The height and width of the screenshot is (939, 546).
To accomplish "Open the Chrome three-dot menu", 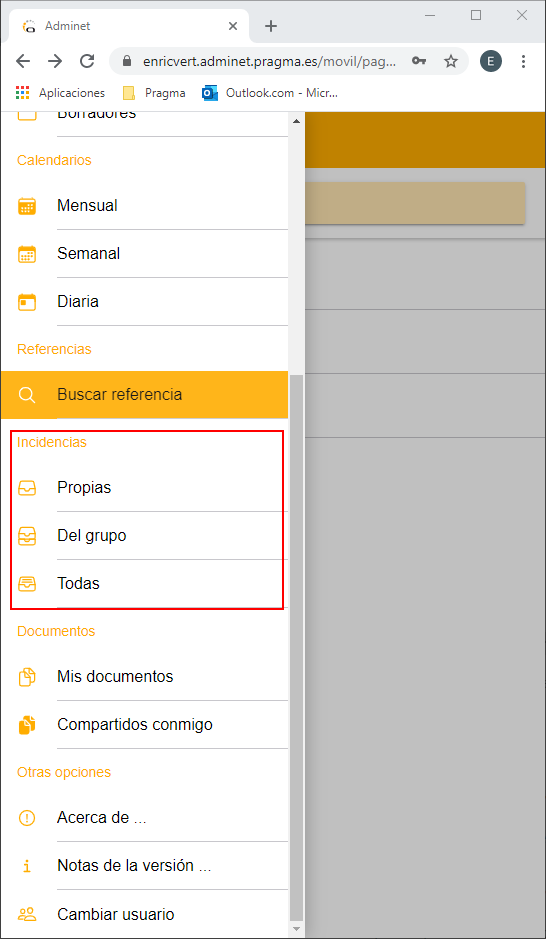I will click(523, 60).
